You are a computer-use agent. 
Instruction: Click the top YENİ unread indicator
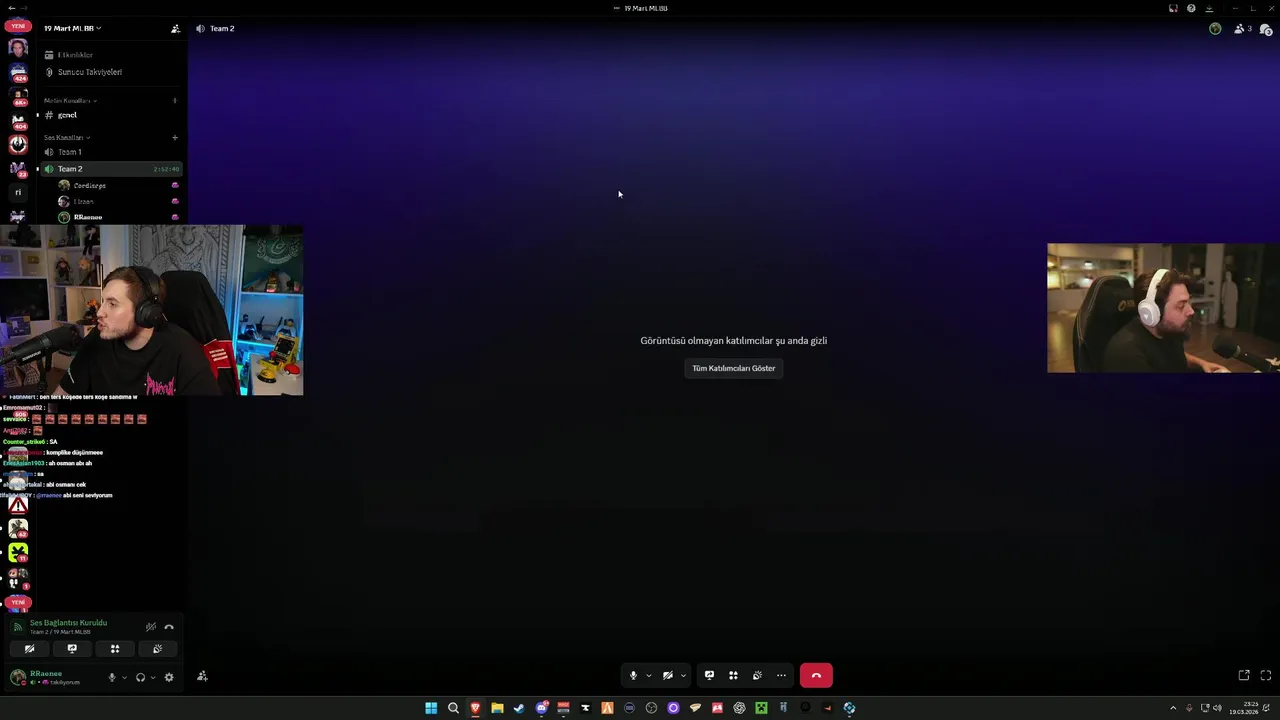(18, 26)
